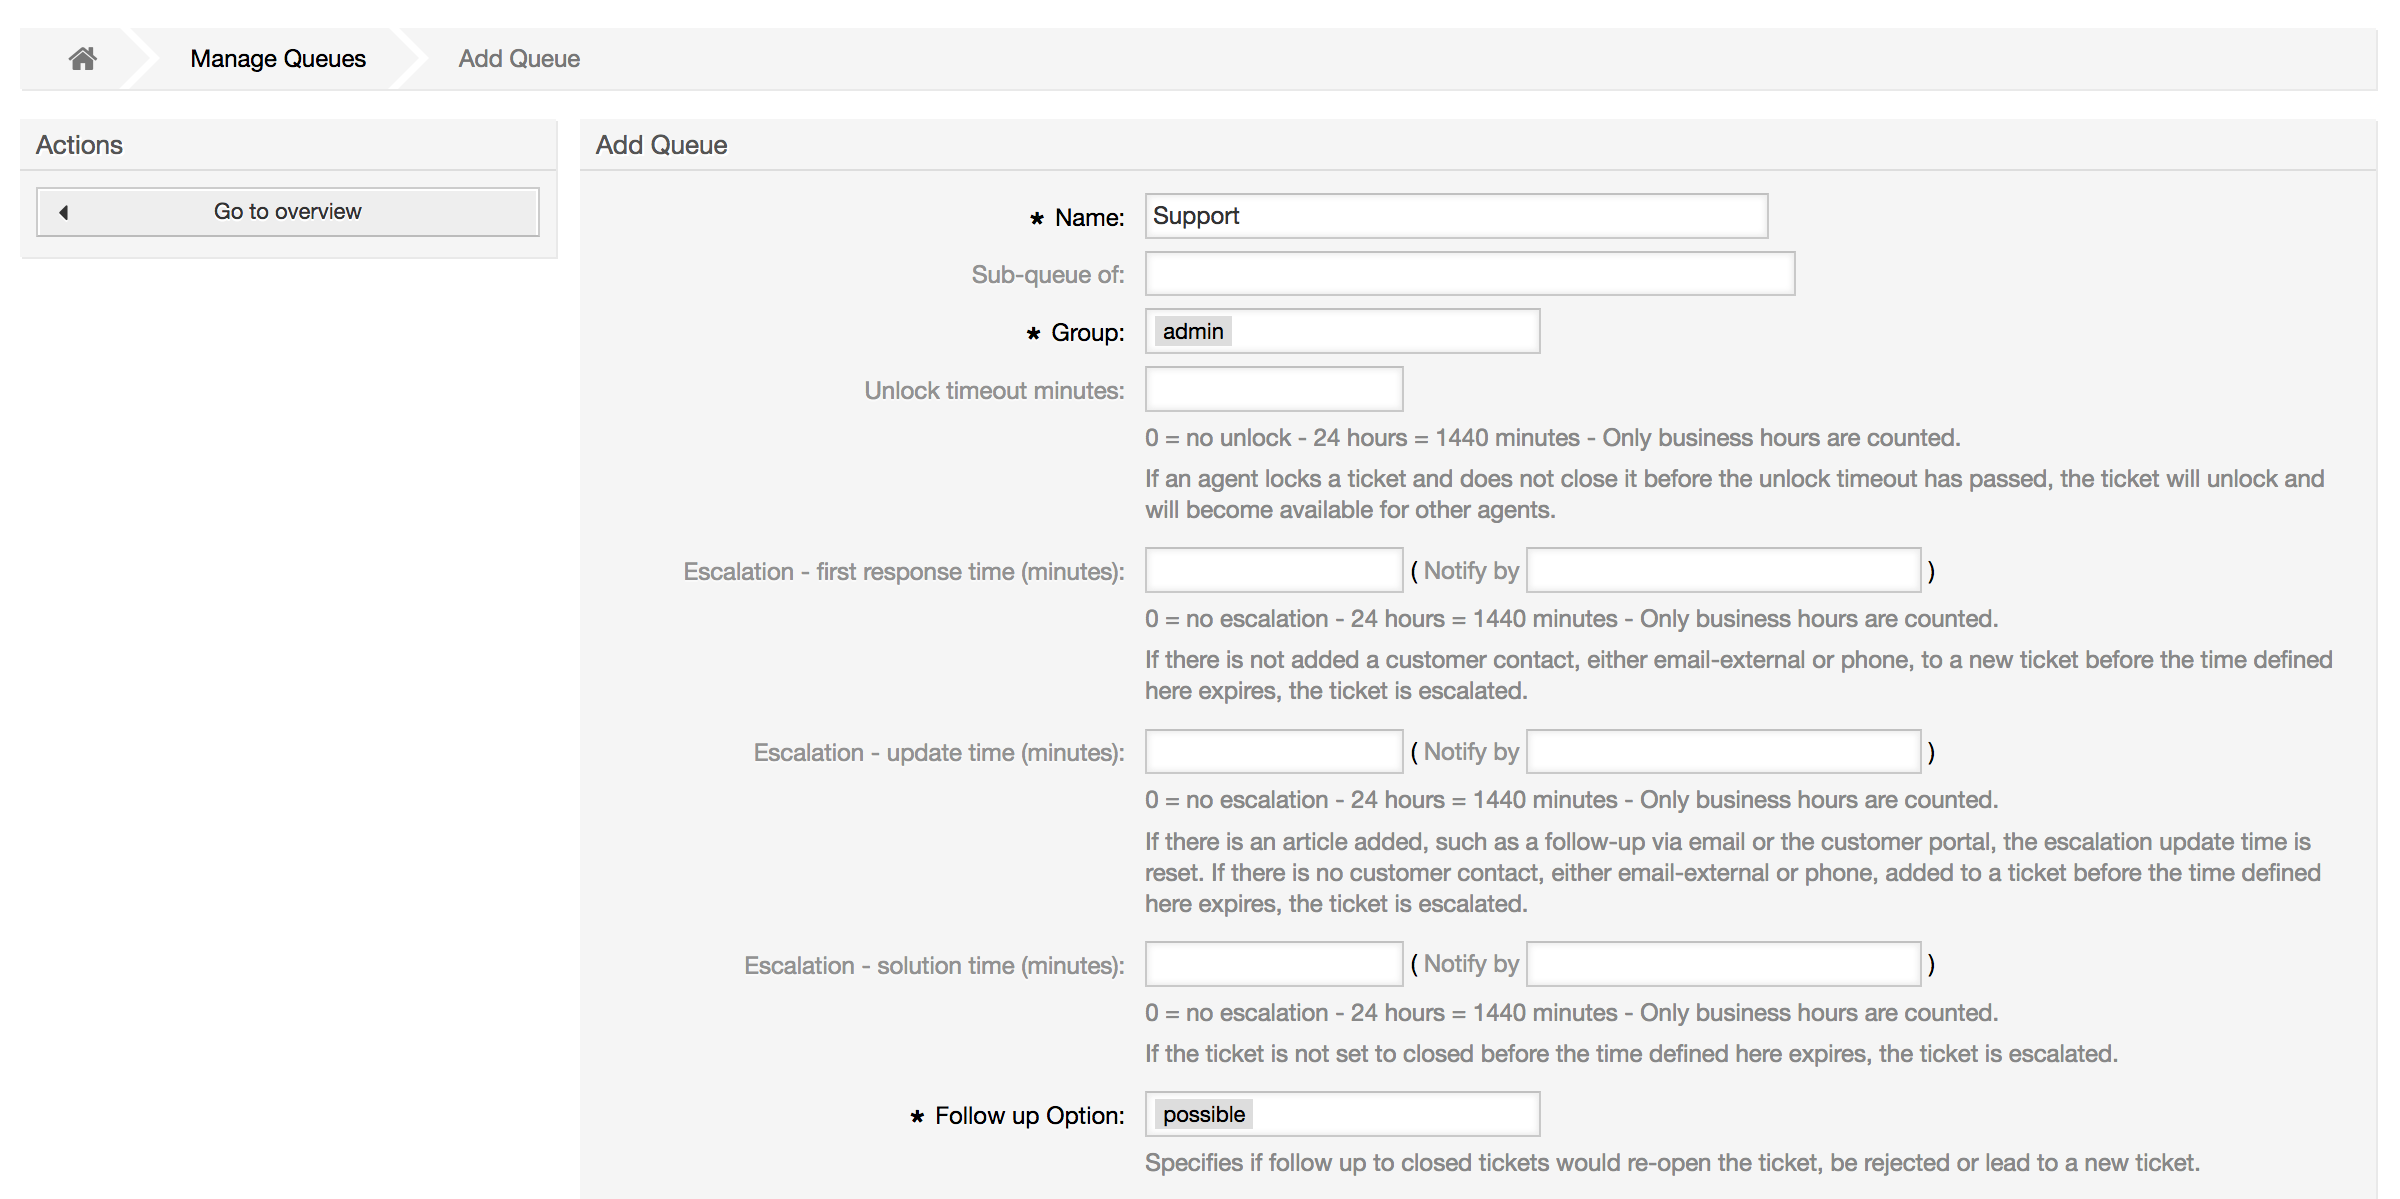Click the Manage Queues breadcrumb icon
The height and width of the screenshot is (1199, 2400).
coord(277,57)
